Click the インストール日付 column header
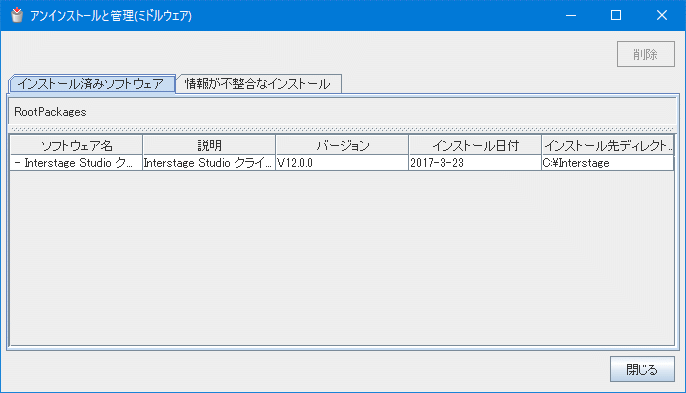Screen dimensions: 686x393 click(475, 145)
